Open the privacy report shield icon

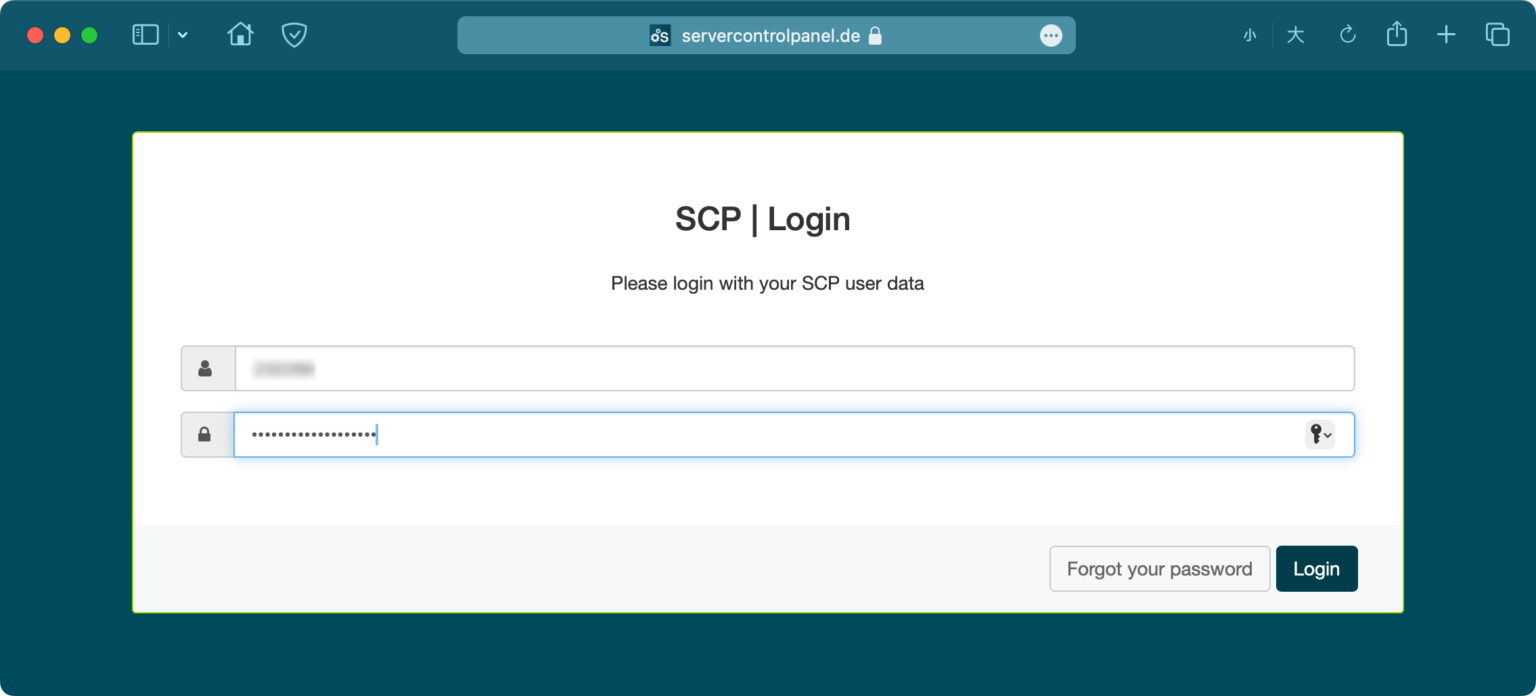click(x=294, y=35)
